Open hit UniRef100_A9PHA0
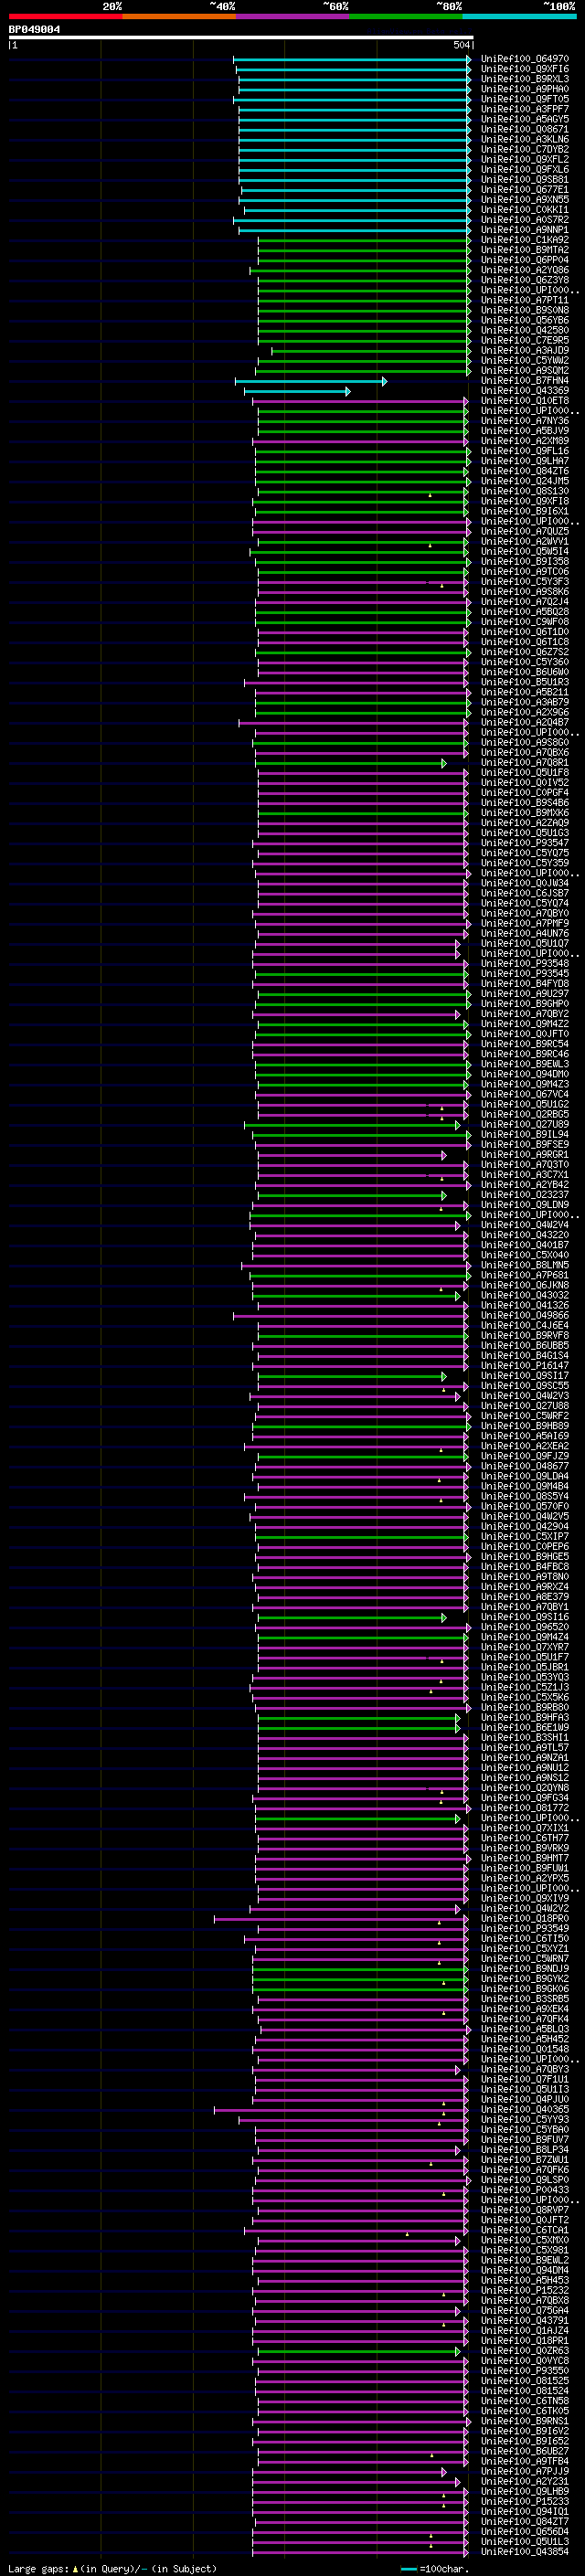This screenshot has height=2576, width=585. coord(525,89)
